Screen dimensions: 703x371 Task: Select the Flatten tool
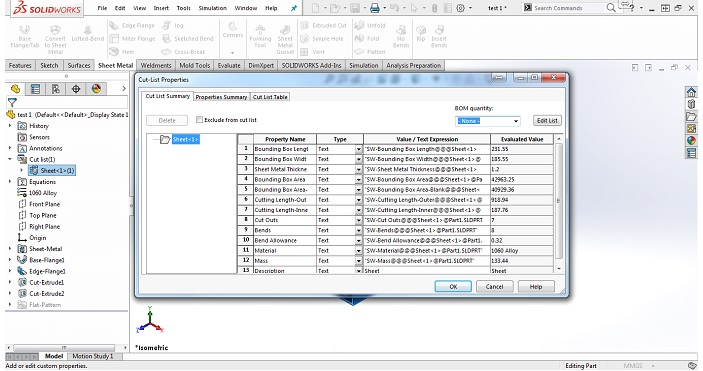tap(370, 52)
